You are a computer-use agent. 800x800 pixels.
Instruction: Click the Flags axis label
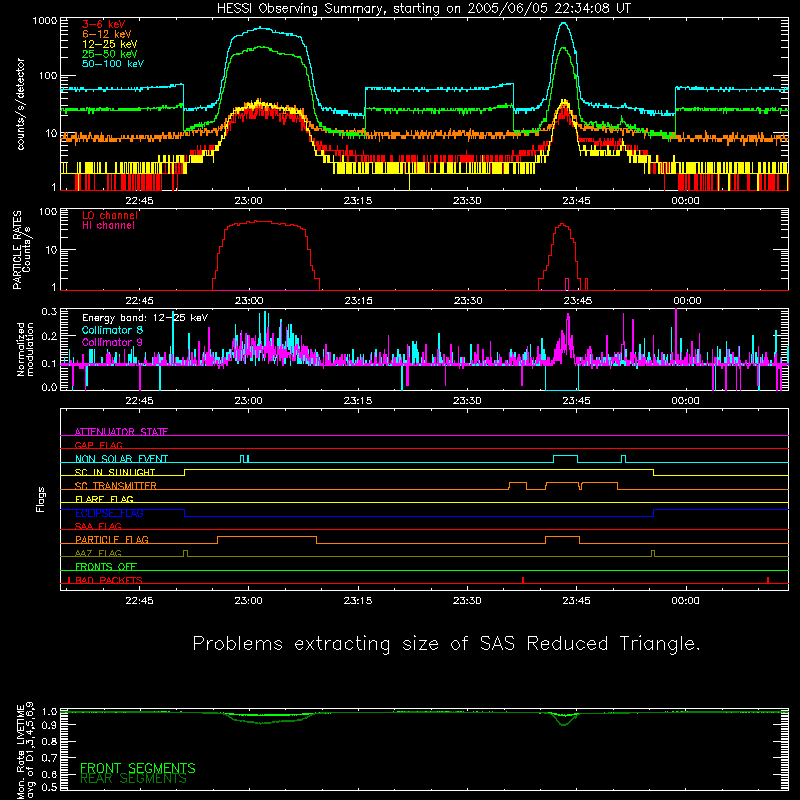(x=41, y=499)
